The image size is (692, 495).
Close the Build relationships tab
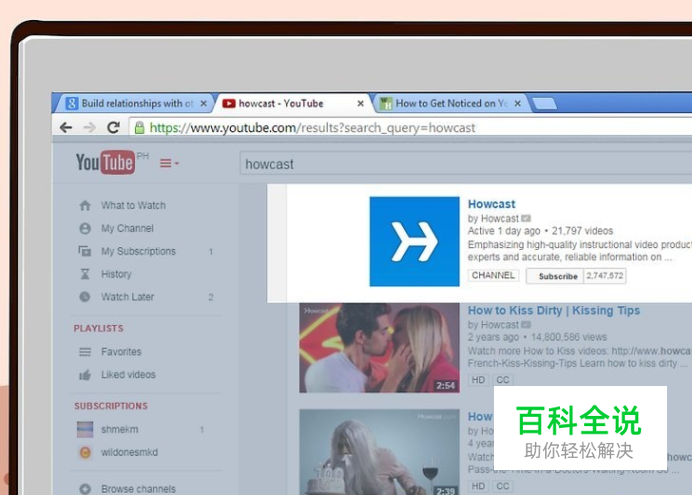[203, 103]
